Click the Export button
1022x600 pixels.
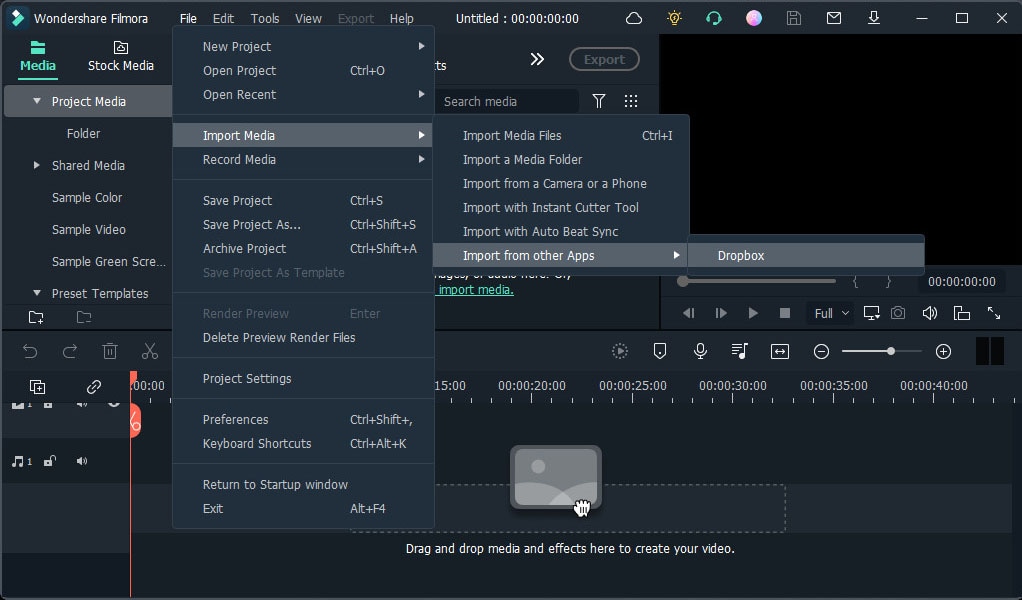click(604, 59)
